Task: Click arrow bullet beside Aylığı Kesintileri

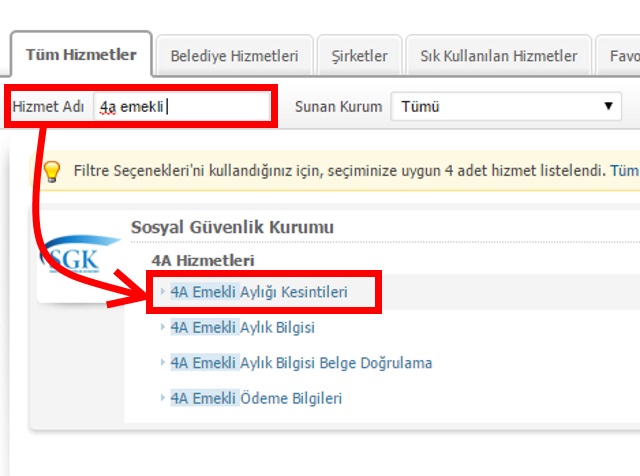Action: coord(162,291)
